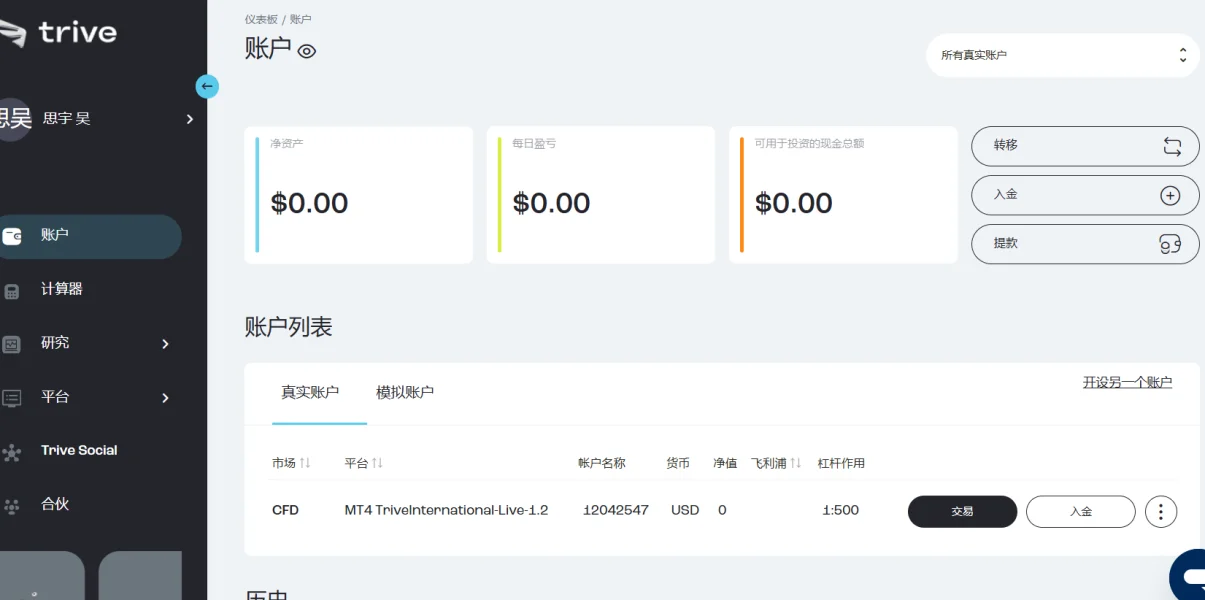The width and height of the screenshot is (1205, 600).
Task: Click the 开设另一个账户 link
Action: pyautogui.click(x=1127, y=382)
